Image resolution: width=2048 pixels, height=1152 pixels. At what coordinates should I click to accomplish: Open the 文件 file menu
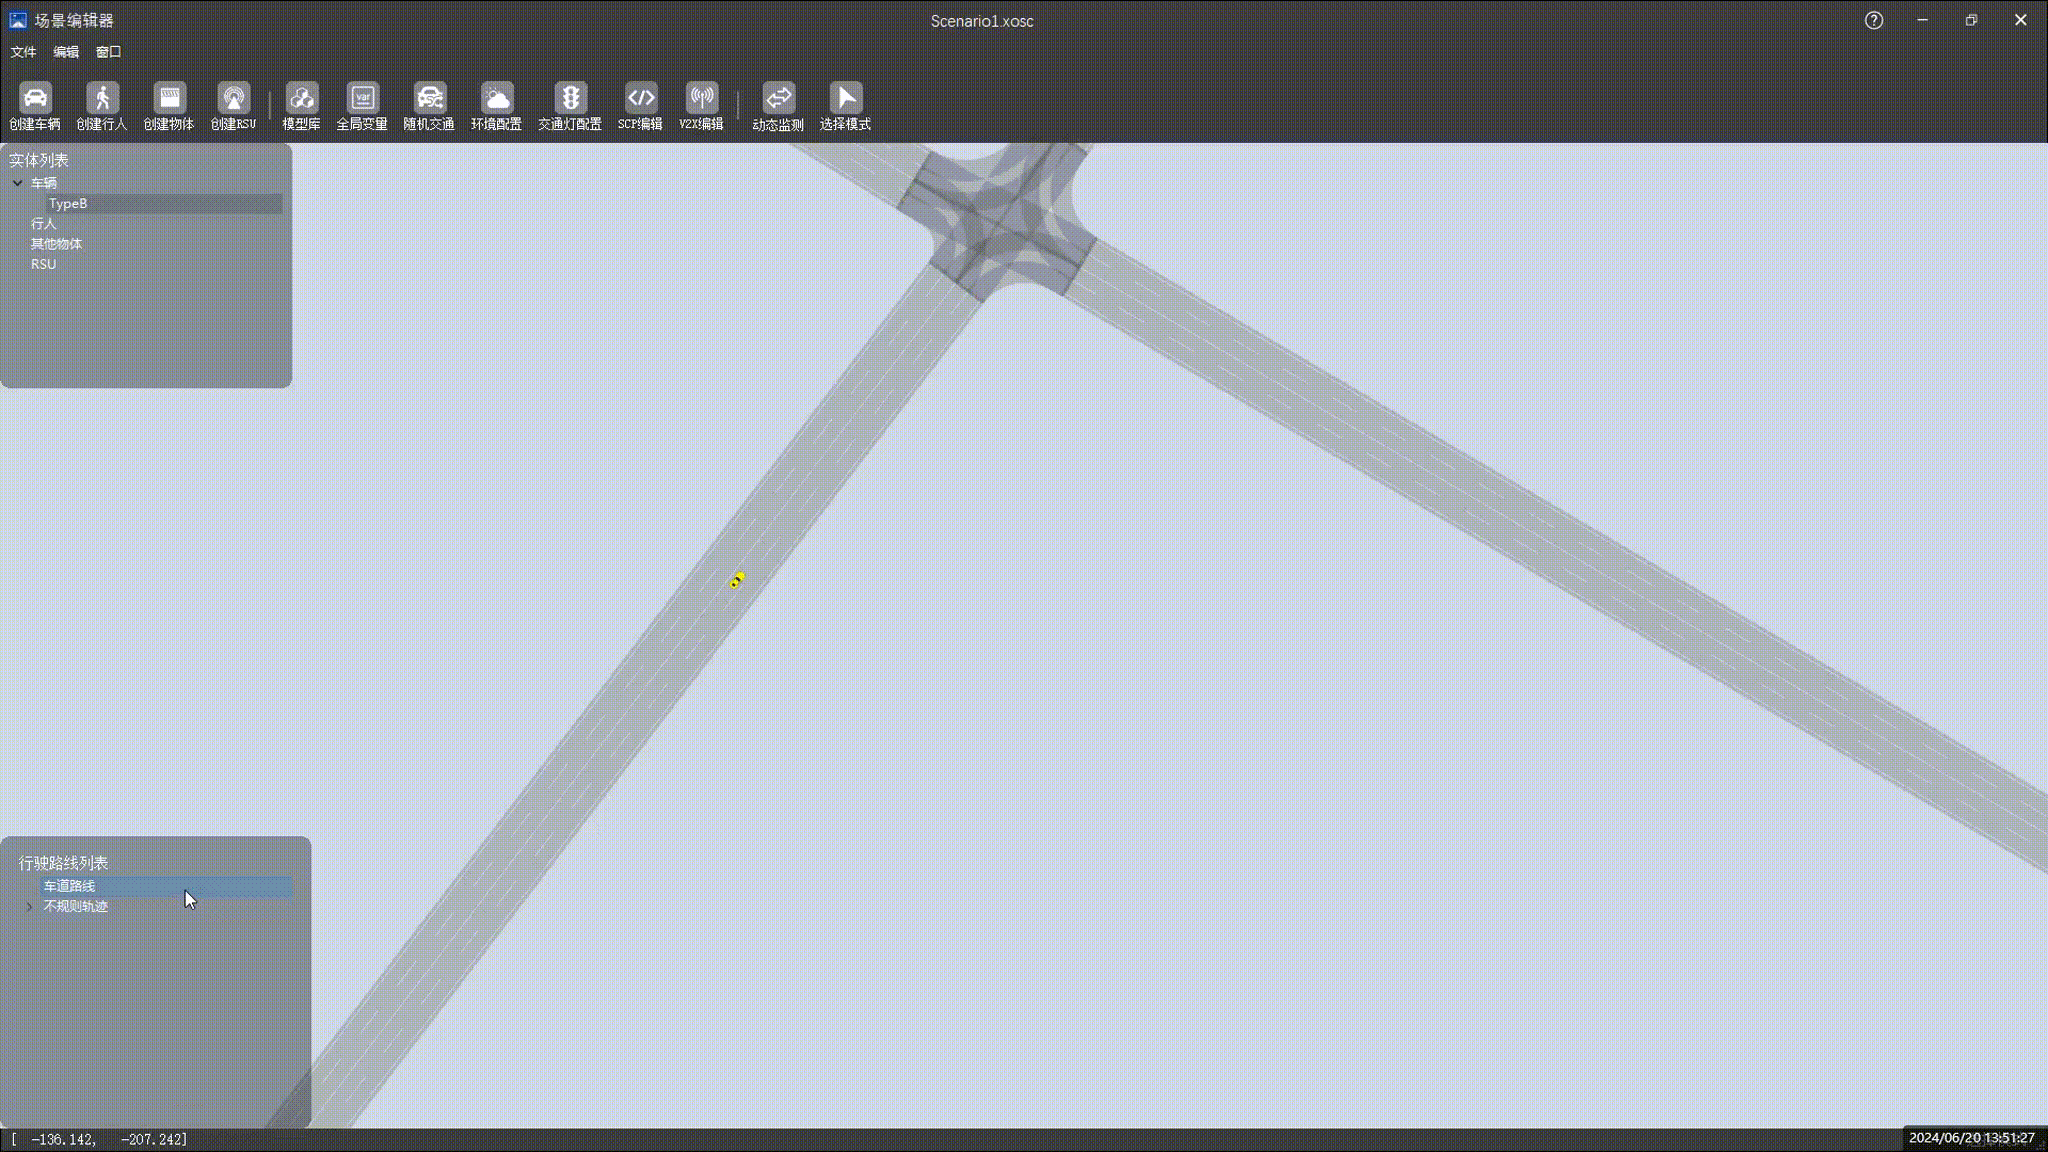23,52
